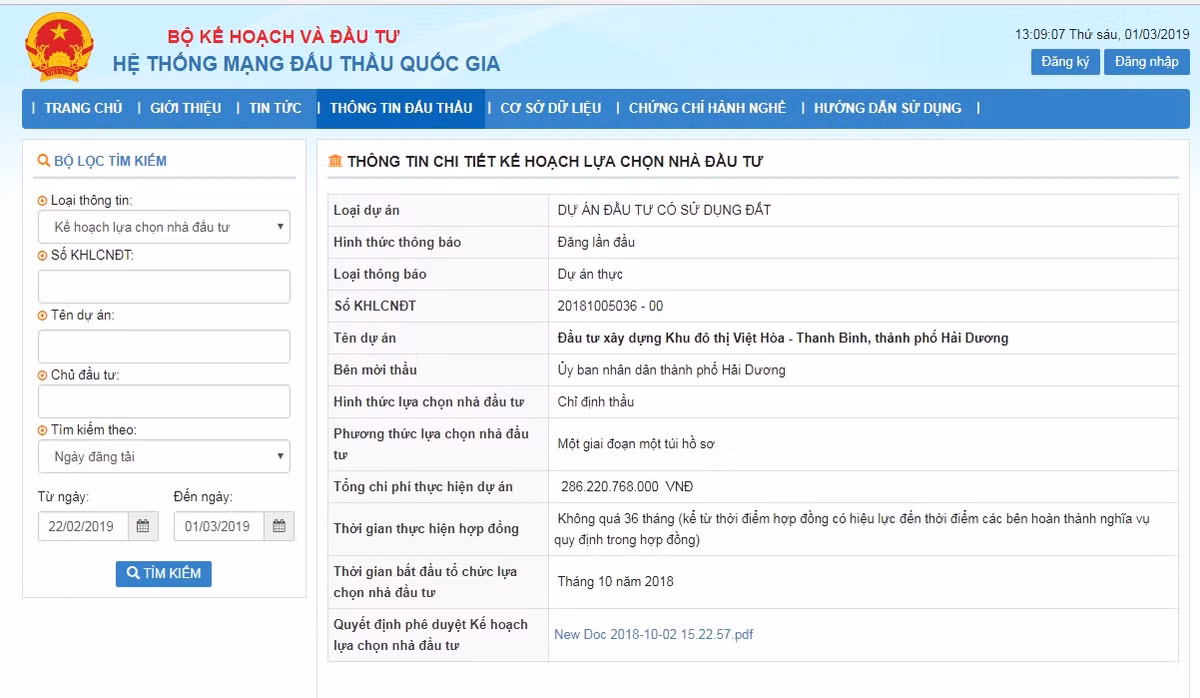Click the search icon inside TÌM KIẾM button
The width and height of the screenshot is (1200, 698).
coord(132,573)
